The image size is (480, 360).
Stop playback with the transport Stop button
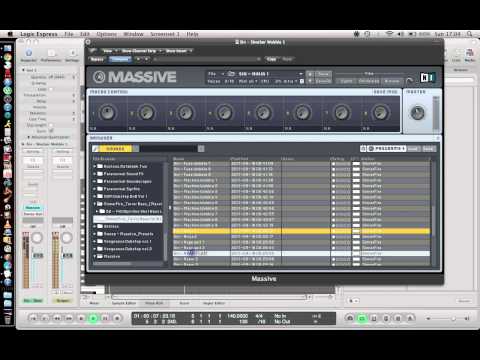[81, 318]
